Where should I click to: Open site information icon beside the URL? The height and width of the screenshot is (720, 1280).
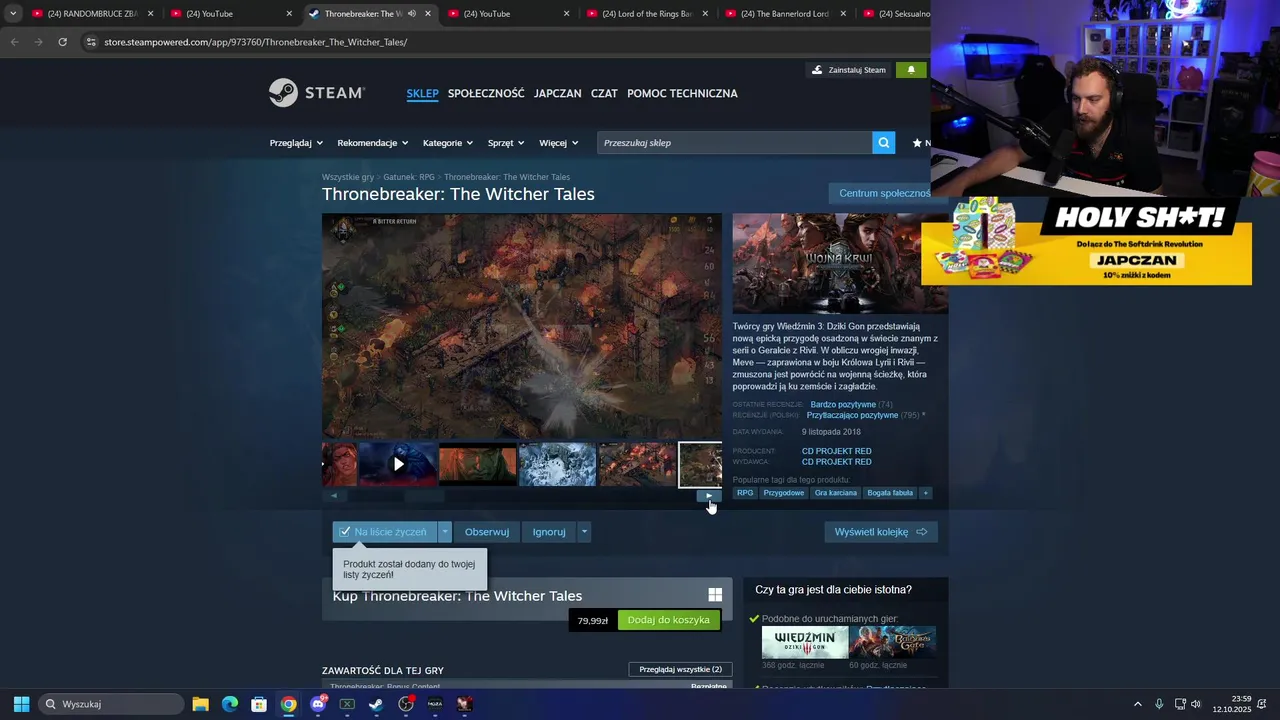tap(91, 42)
